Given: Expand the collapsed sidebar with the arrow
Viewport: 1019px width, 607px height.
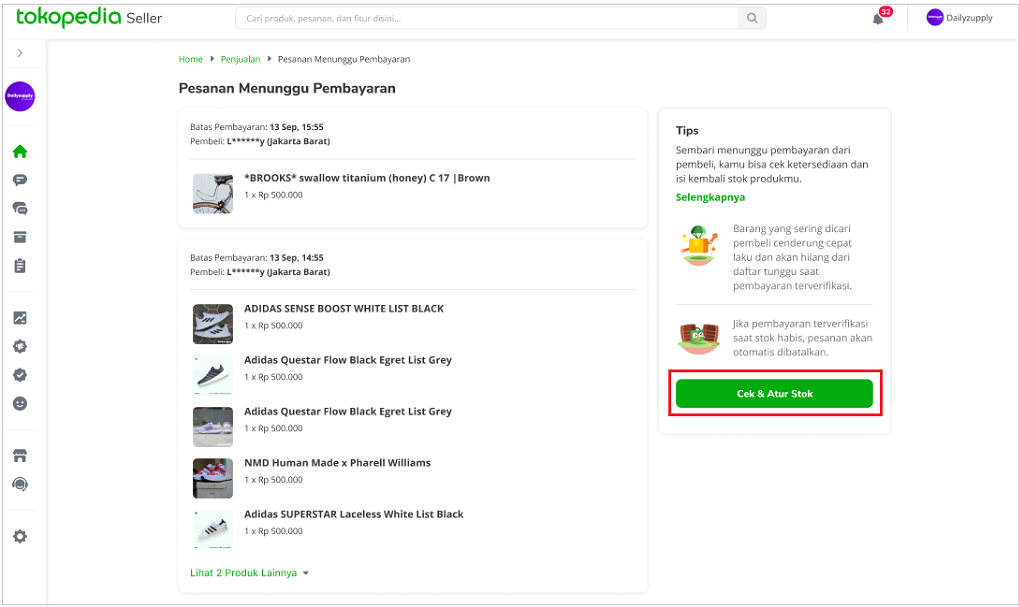Looking at the screenshot, I should click(x=20, y=53).
